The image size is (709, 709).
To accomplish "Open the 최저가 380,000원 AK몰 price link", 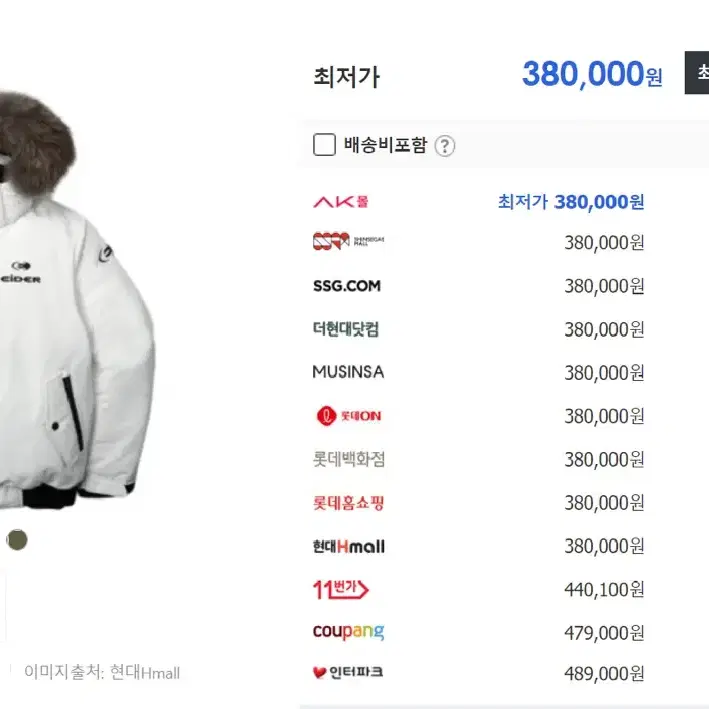I will 571,202.
